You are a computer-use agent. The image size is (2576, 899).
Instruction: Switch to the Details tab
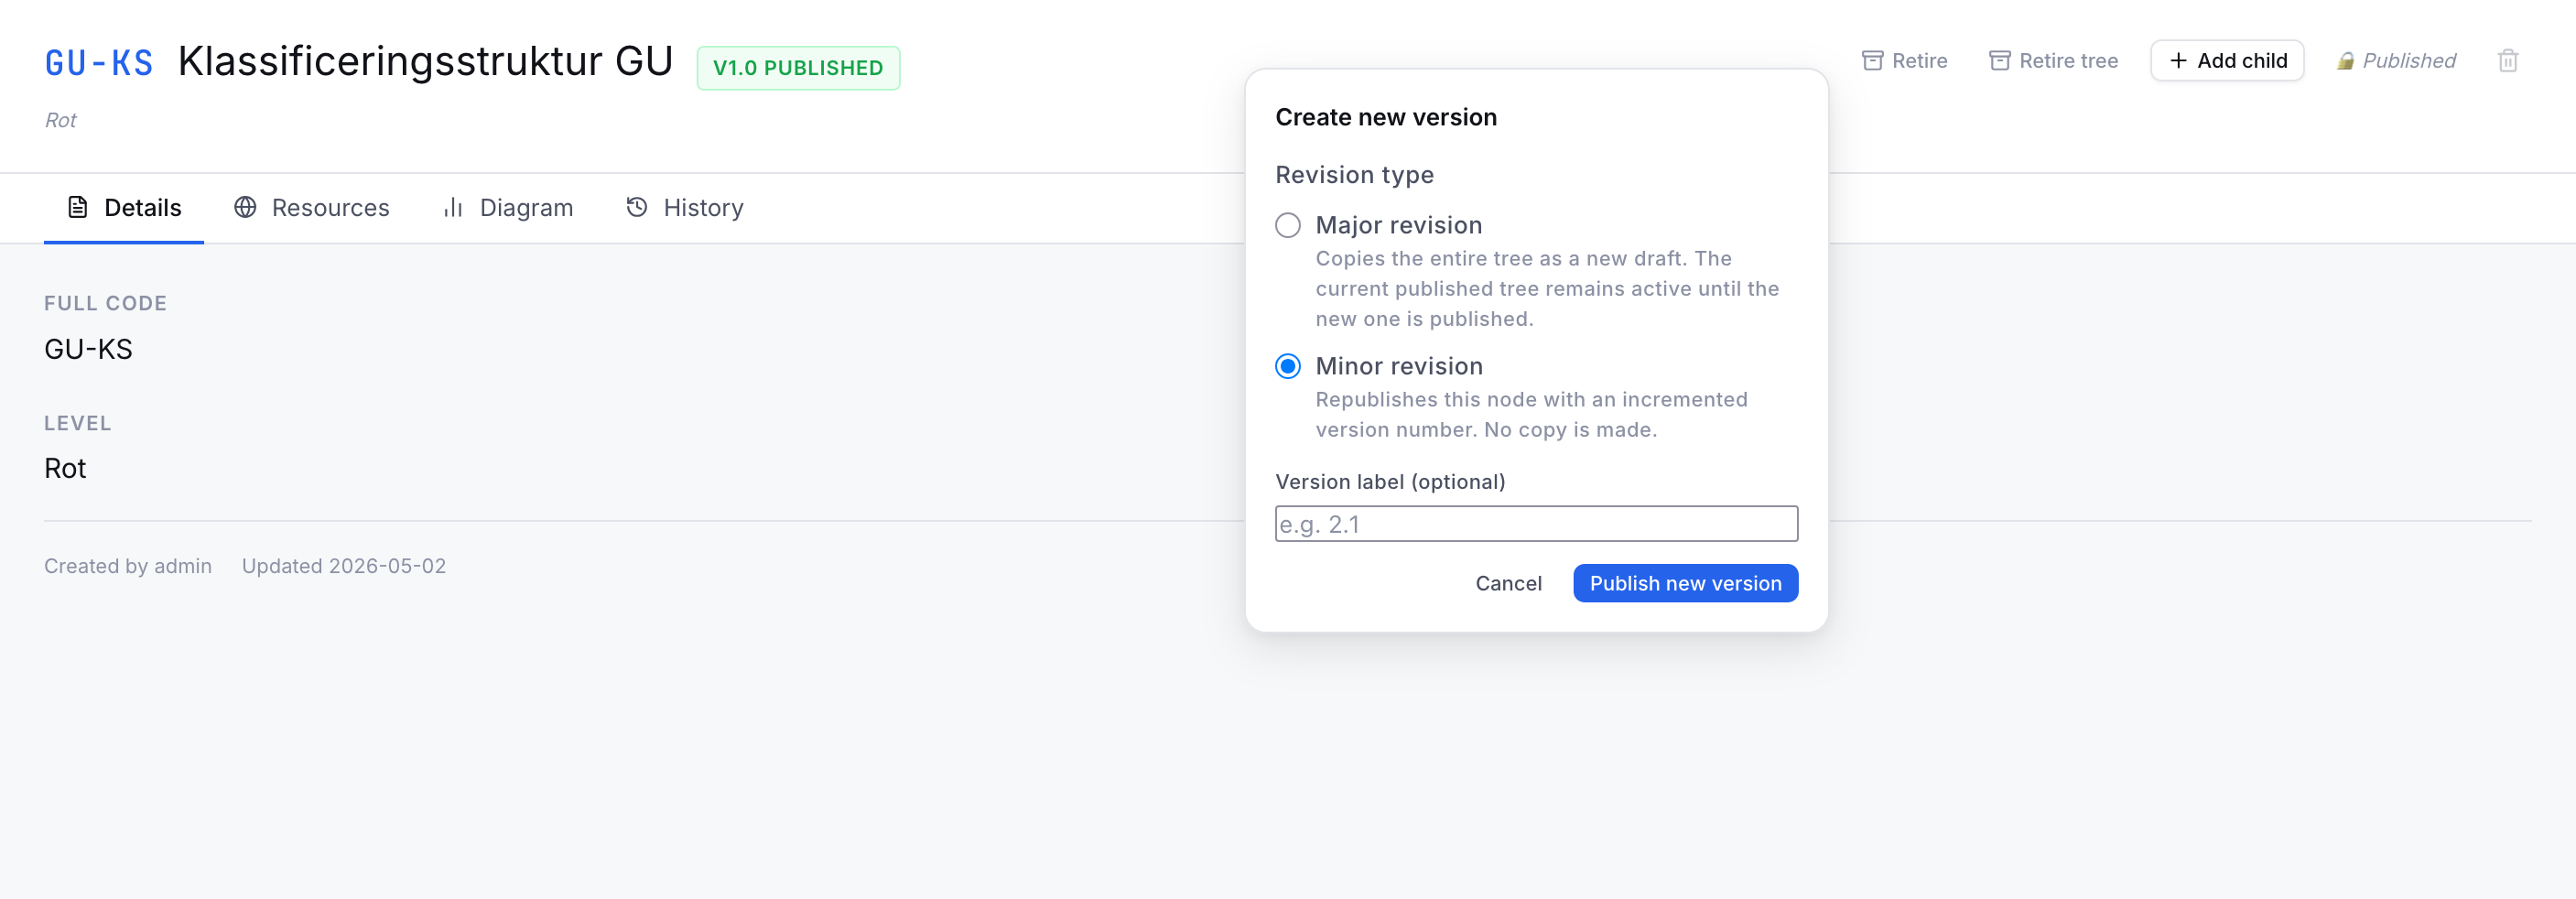[x=124, y=208]
